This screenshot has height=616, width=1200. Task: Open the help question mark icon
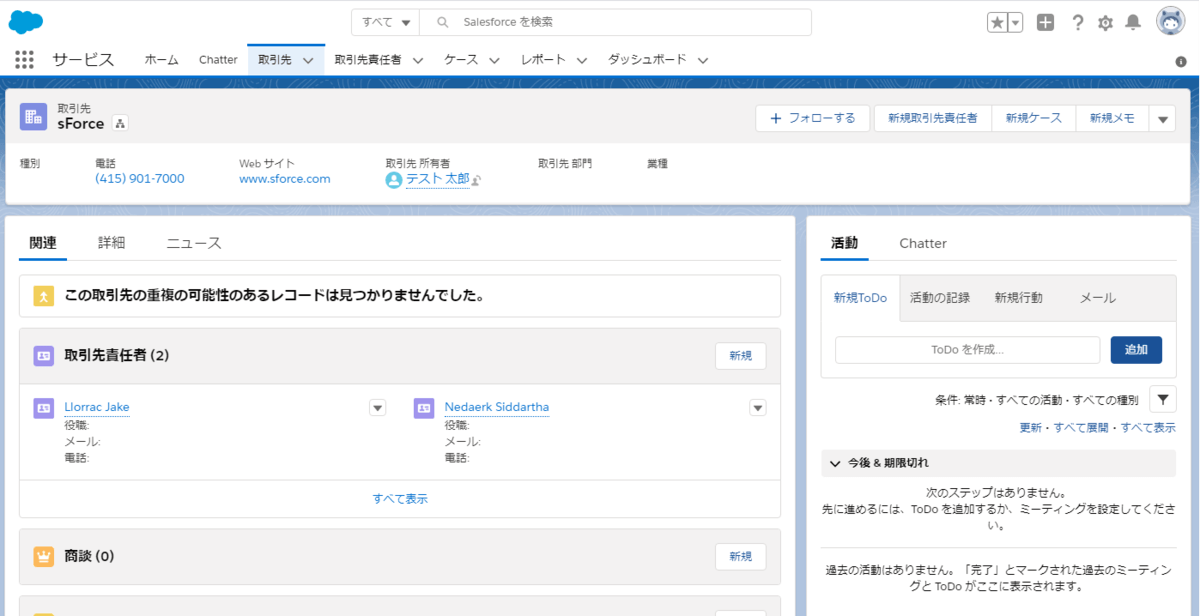[1077, 22]
